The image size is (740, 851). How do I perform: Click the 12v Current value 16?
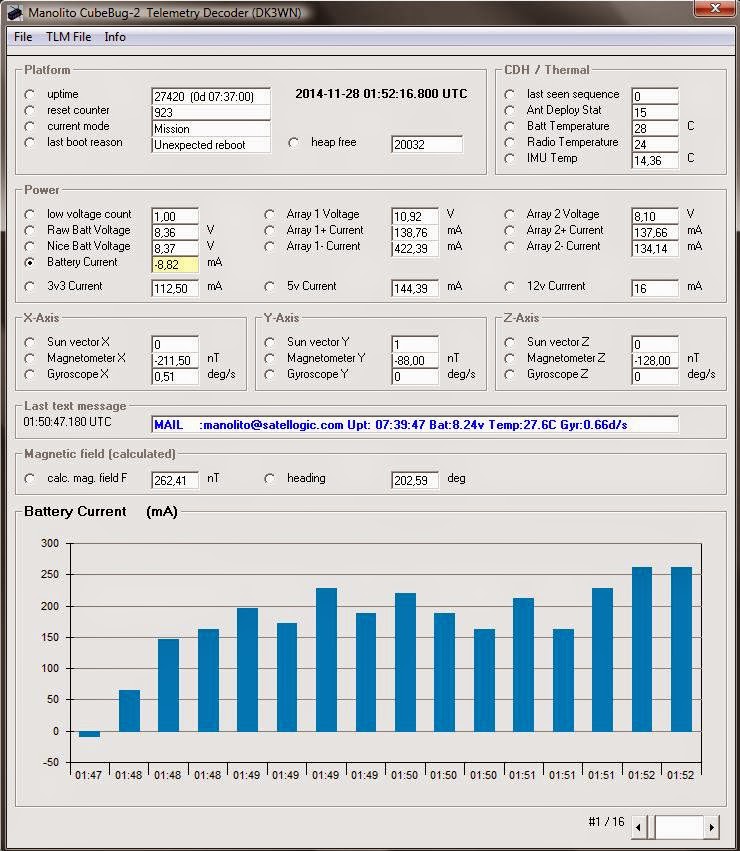pyautogui.click(x=655, y=288)
